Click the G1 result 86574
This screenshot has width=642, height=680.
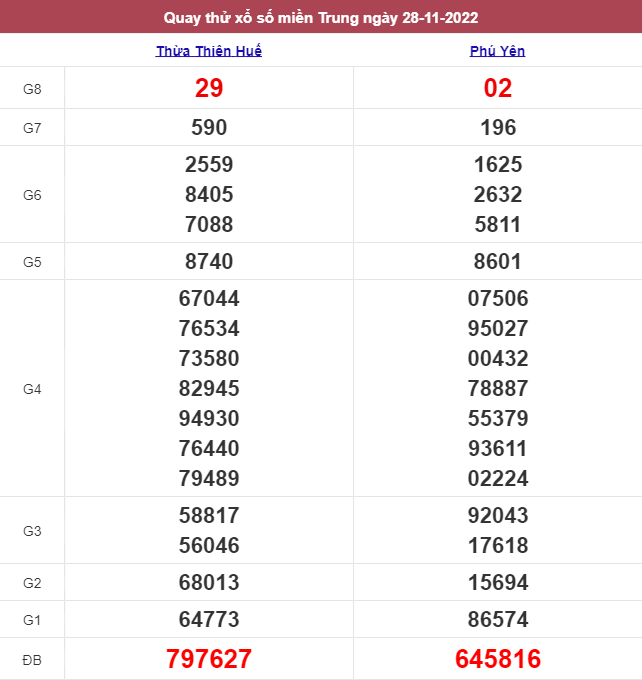coord(498,619)
